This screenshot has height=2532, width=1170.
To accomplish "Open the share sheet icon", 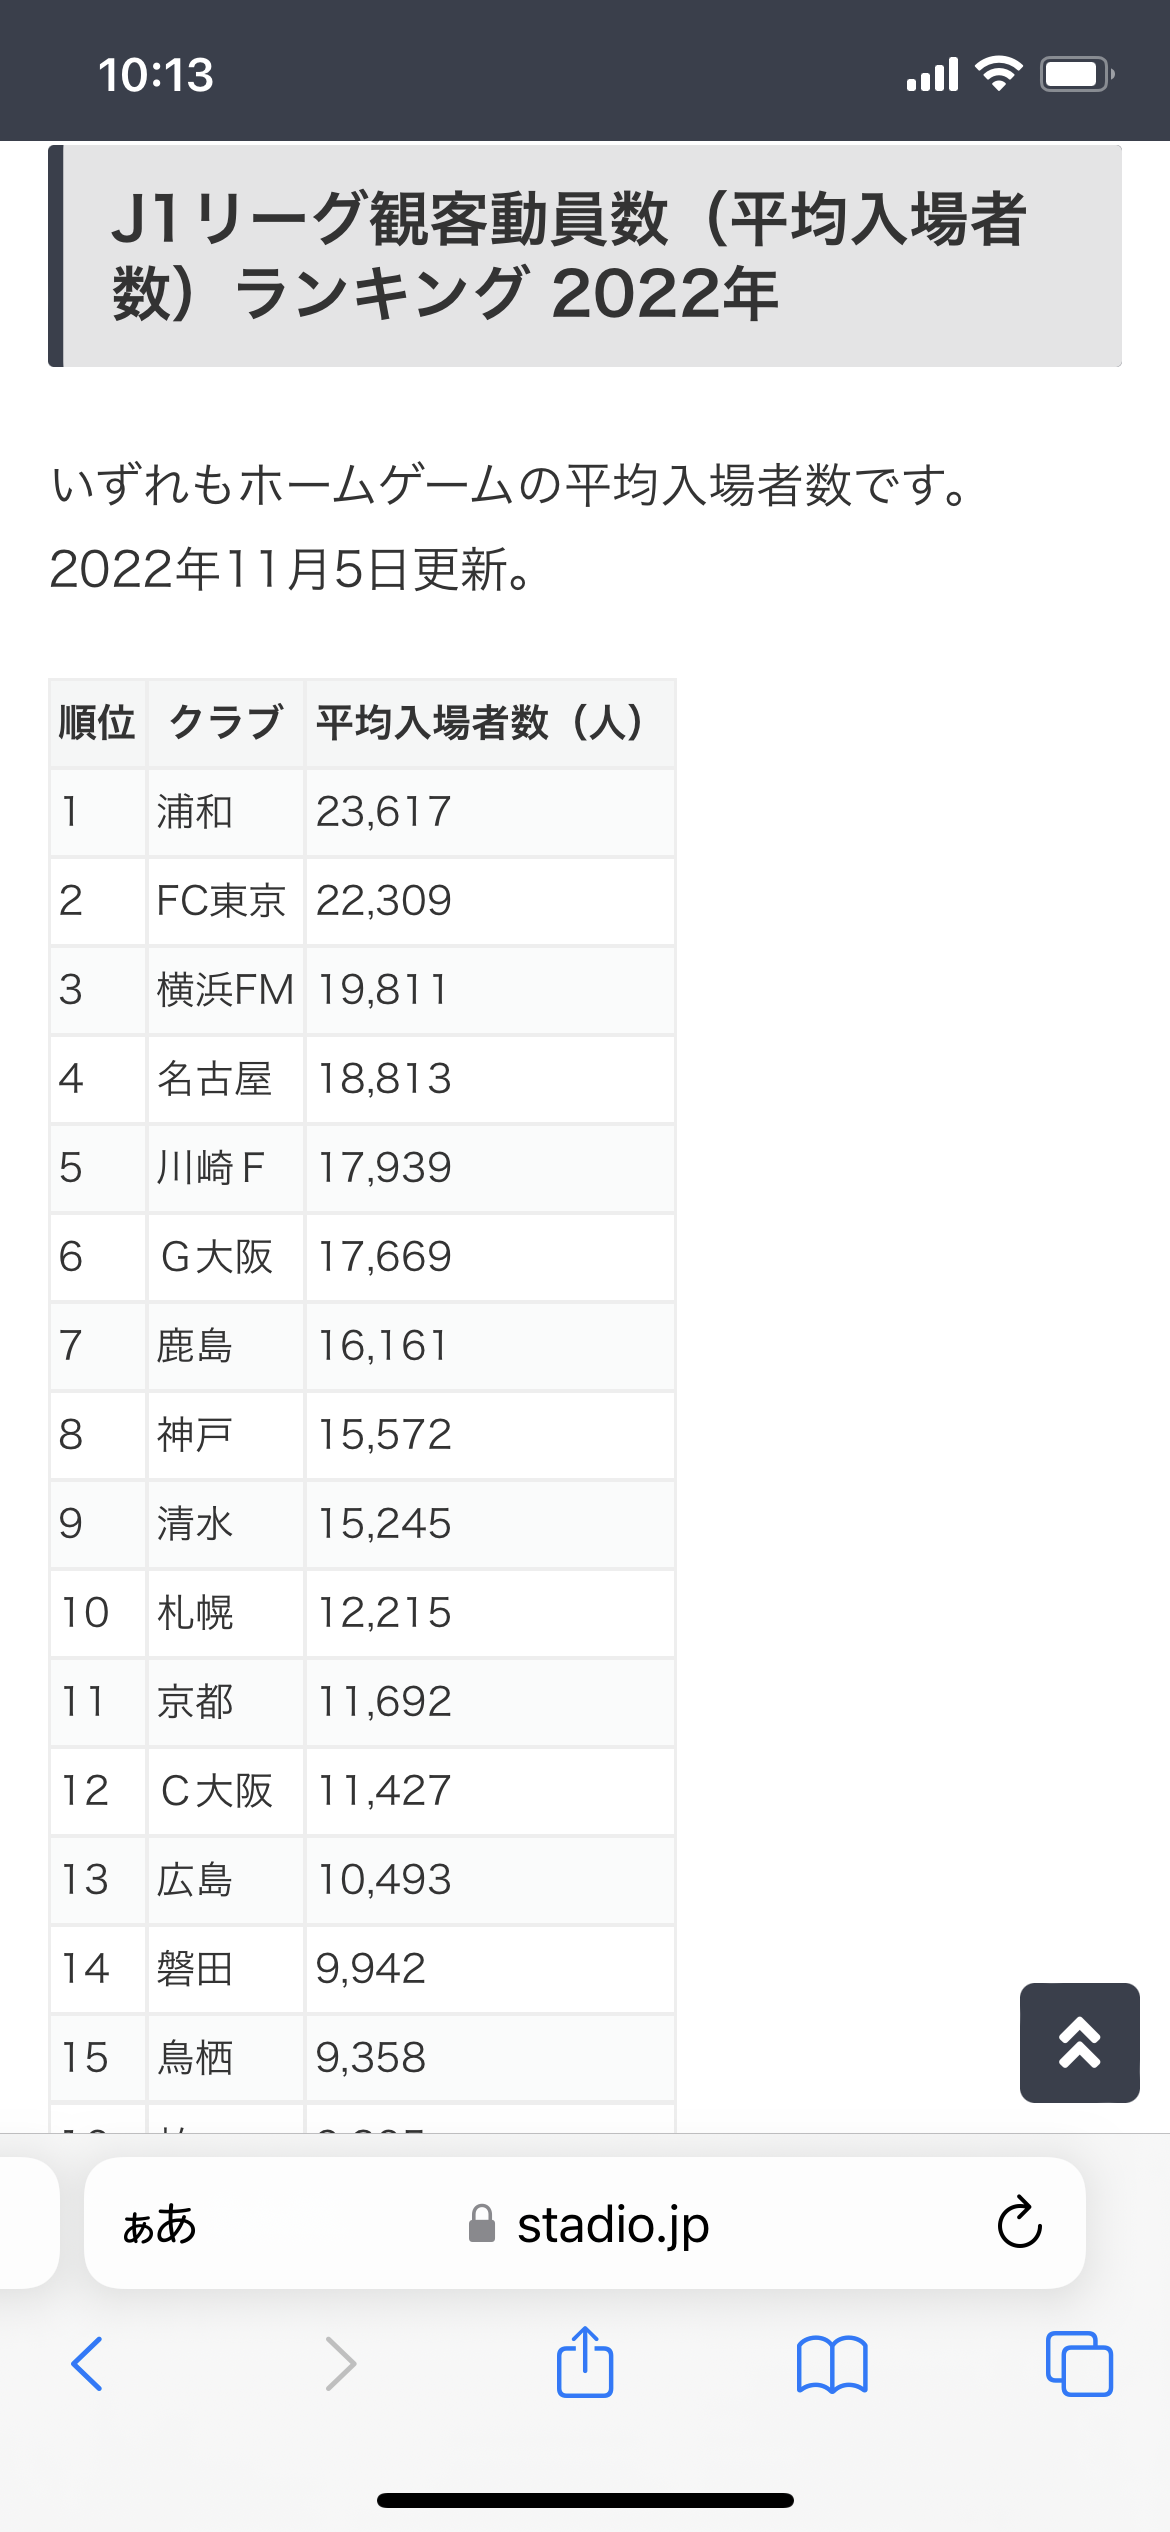I will click(585, 2362).
